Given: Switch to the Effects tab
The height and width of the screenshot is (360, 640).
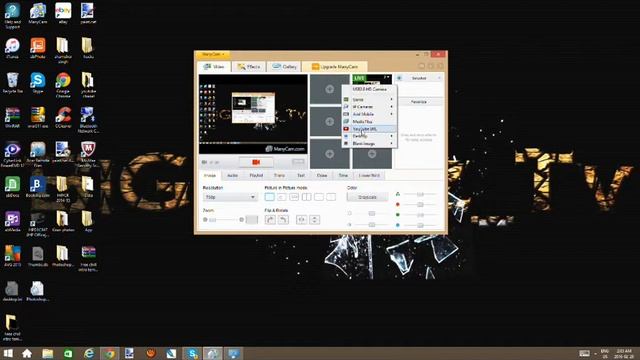Looking at the screenshot, I should pyautogui.click(x=249, y=67).
